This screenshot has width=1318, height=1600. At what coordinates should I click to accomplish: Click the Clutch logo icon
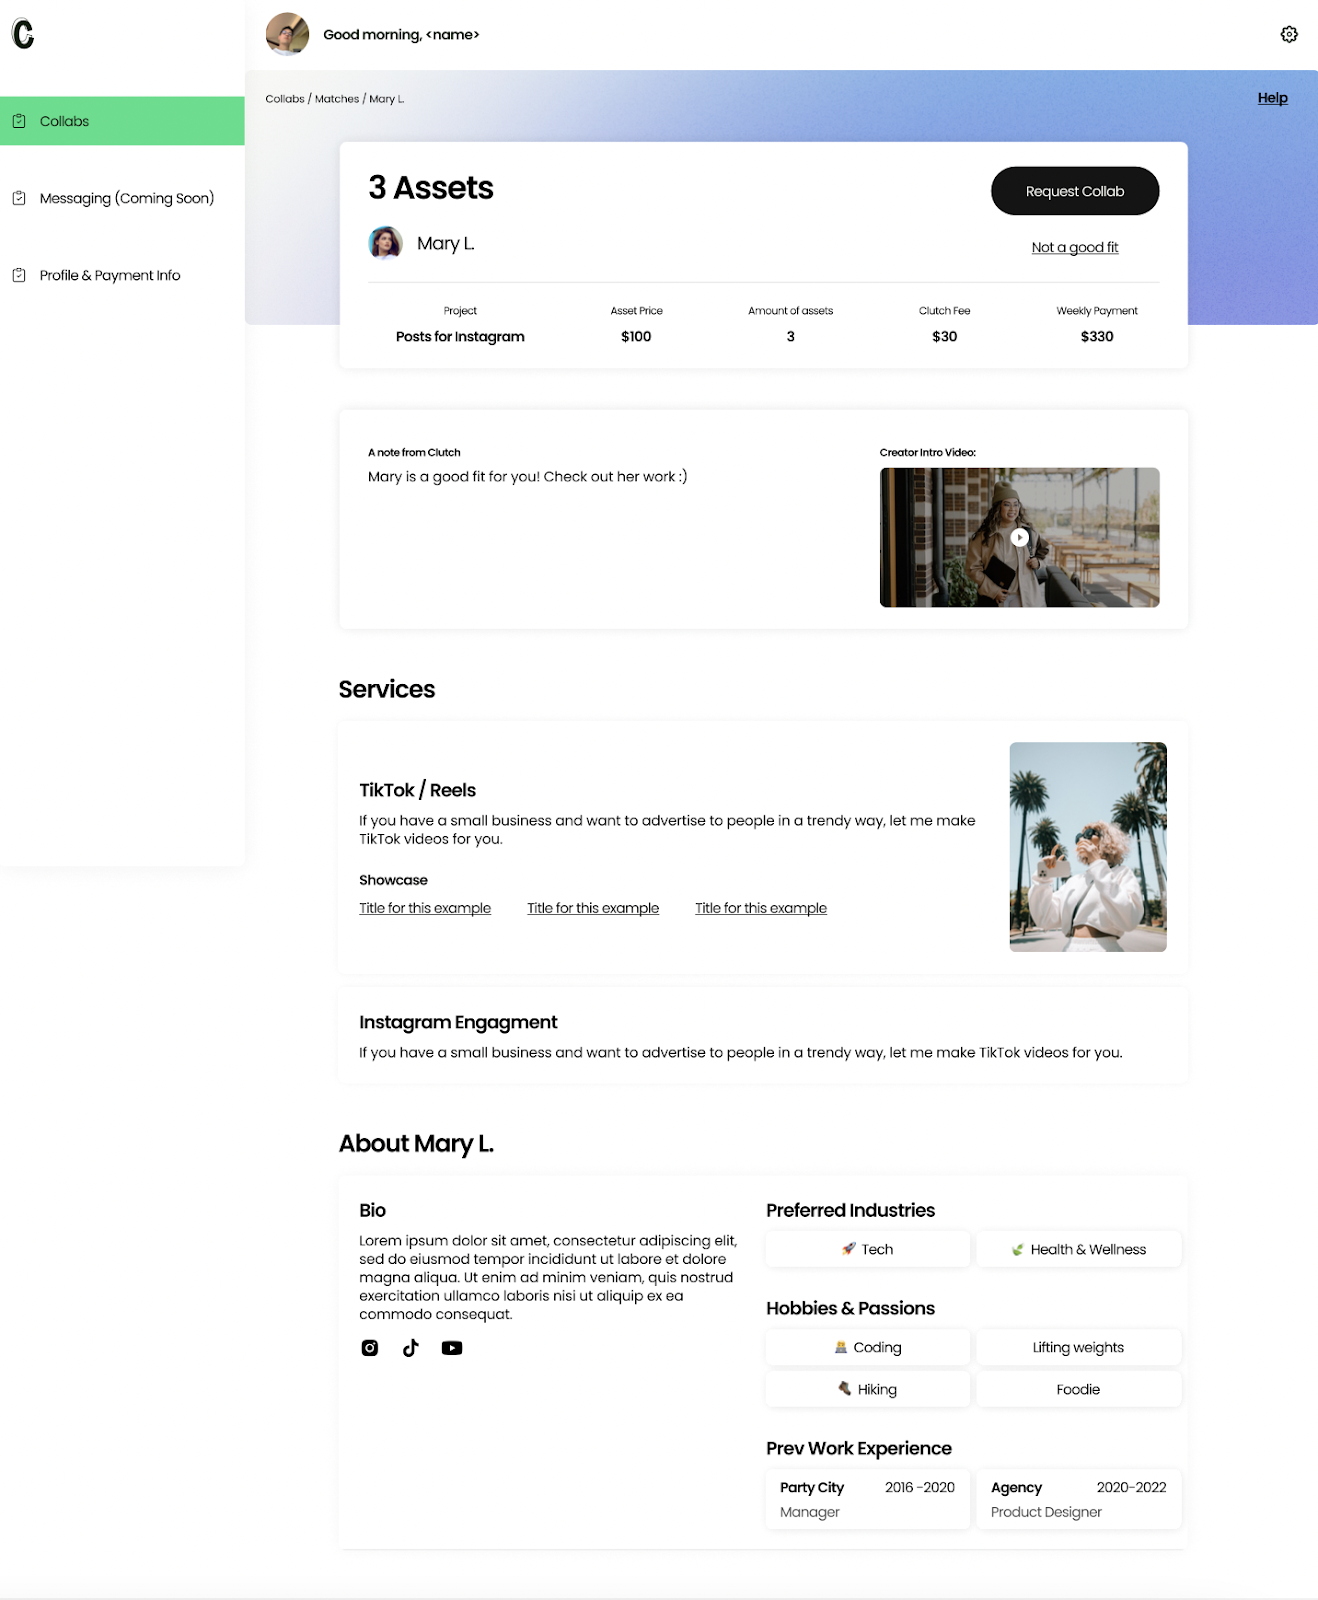pyautogui.click(x=23, y=34)
